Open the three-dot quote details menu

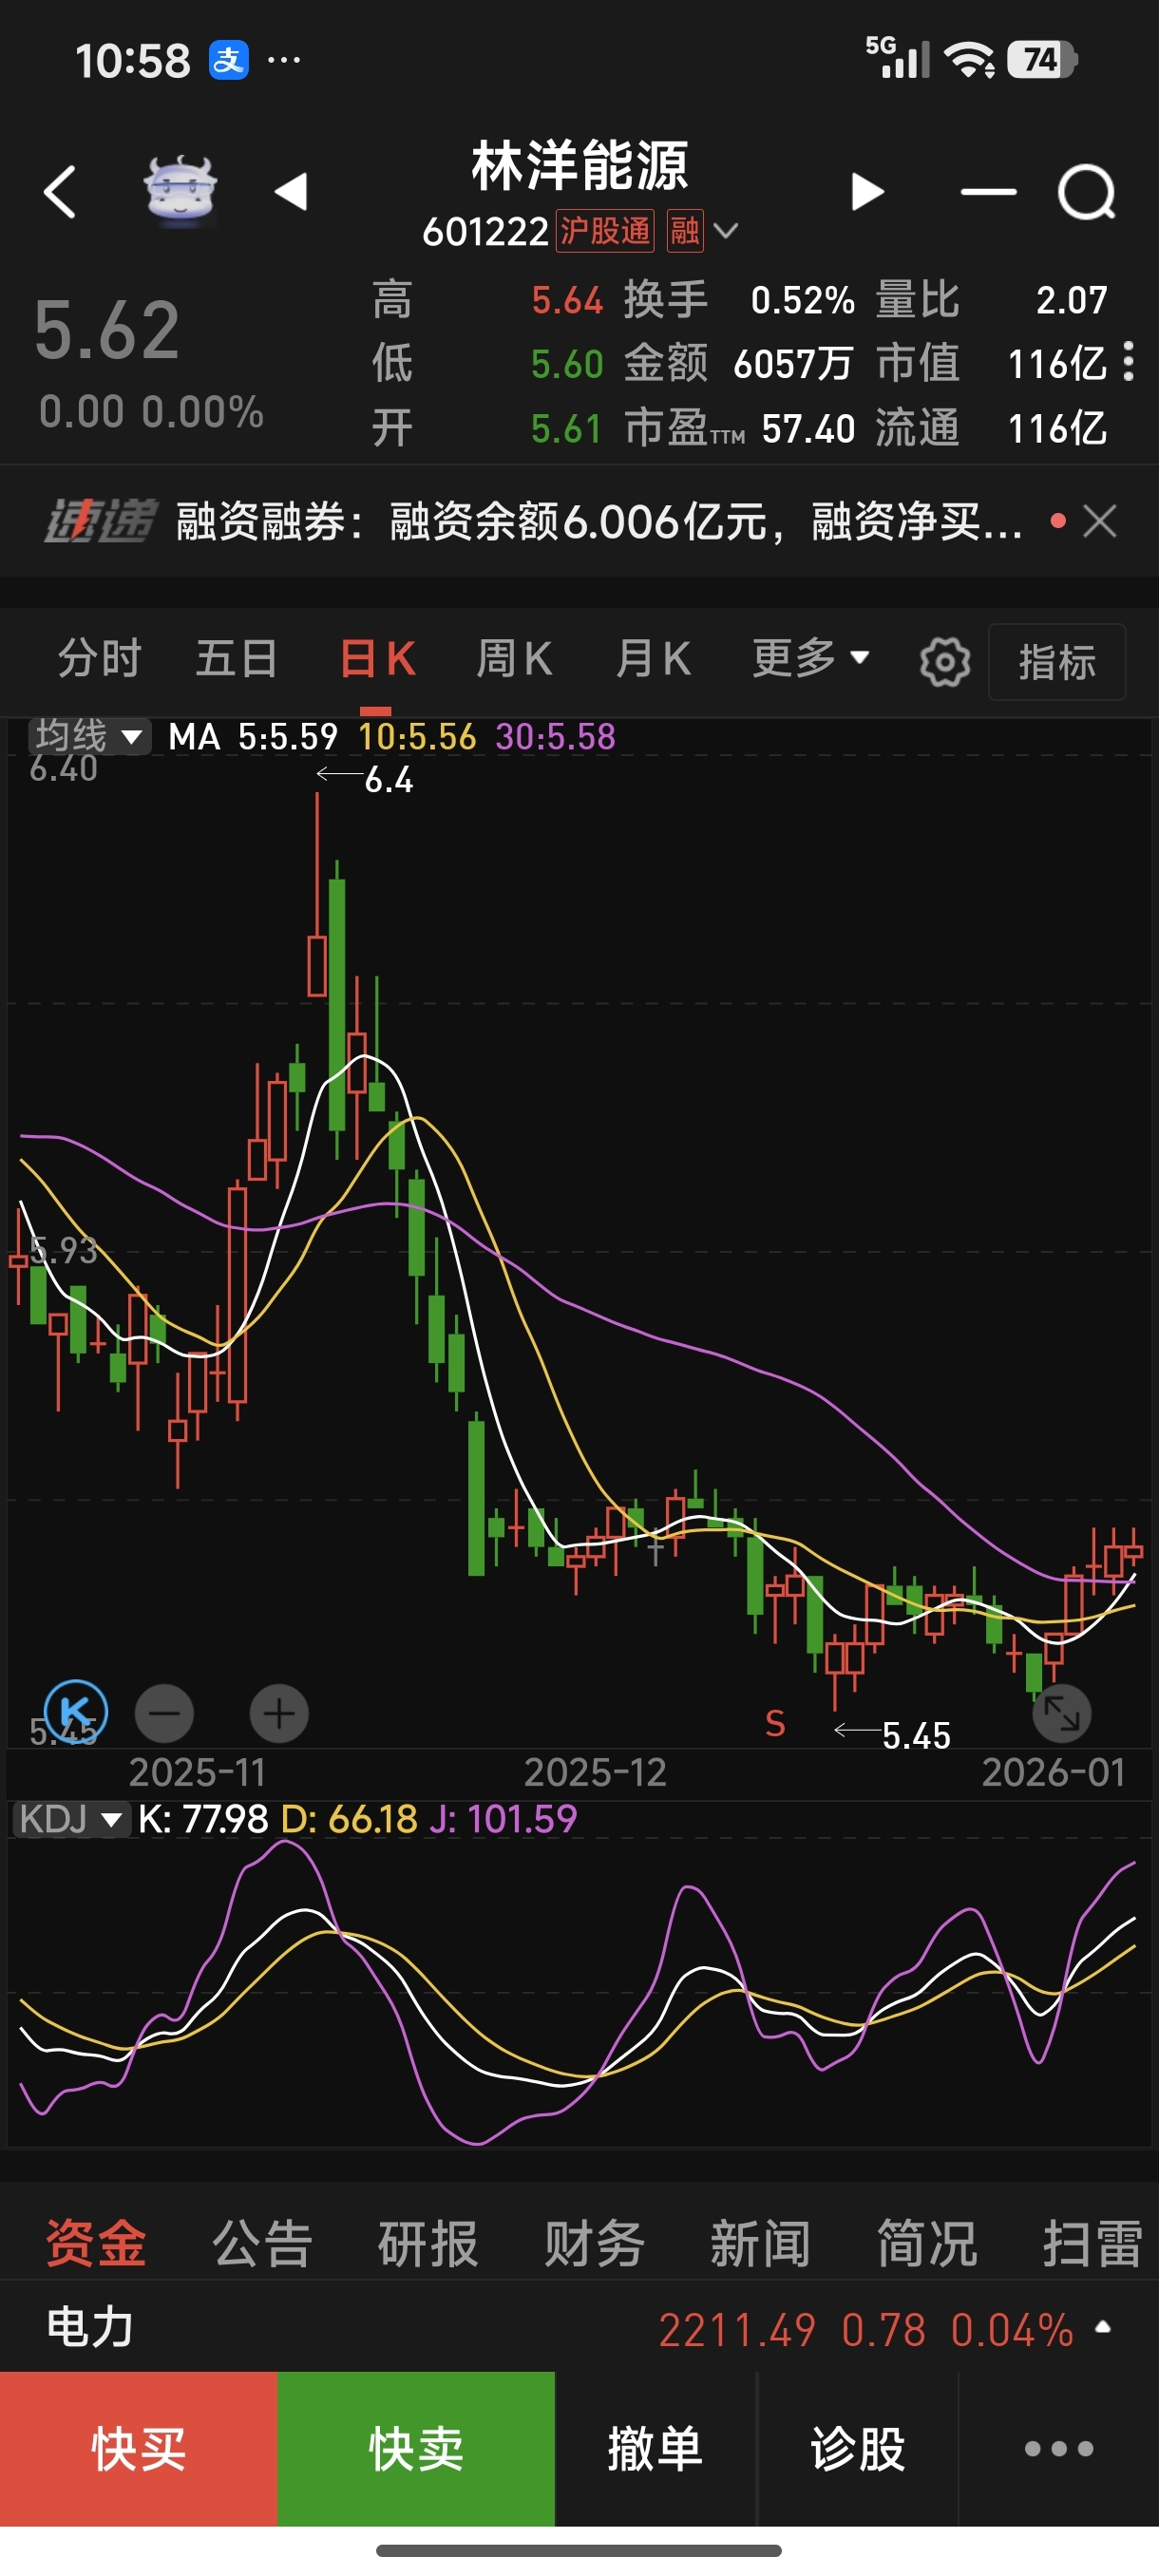1128,361
